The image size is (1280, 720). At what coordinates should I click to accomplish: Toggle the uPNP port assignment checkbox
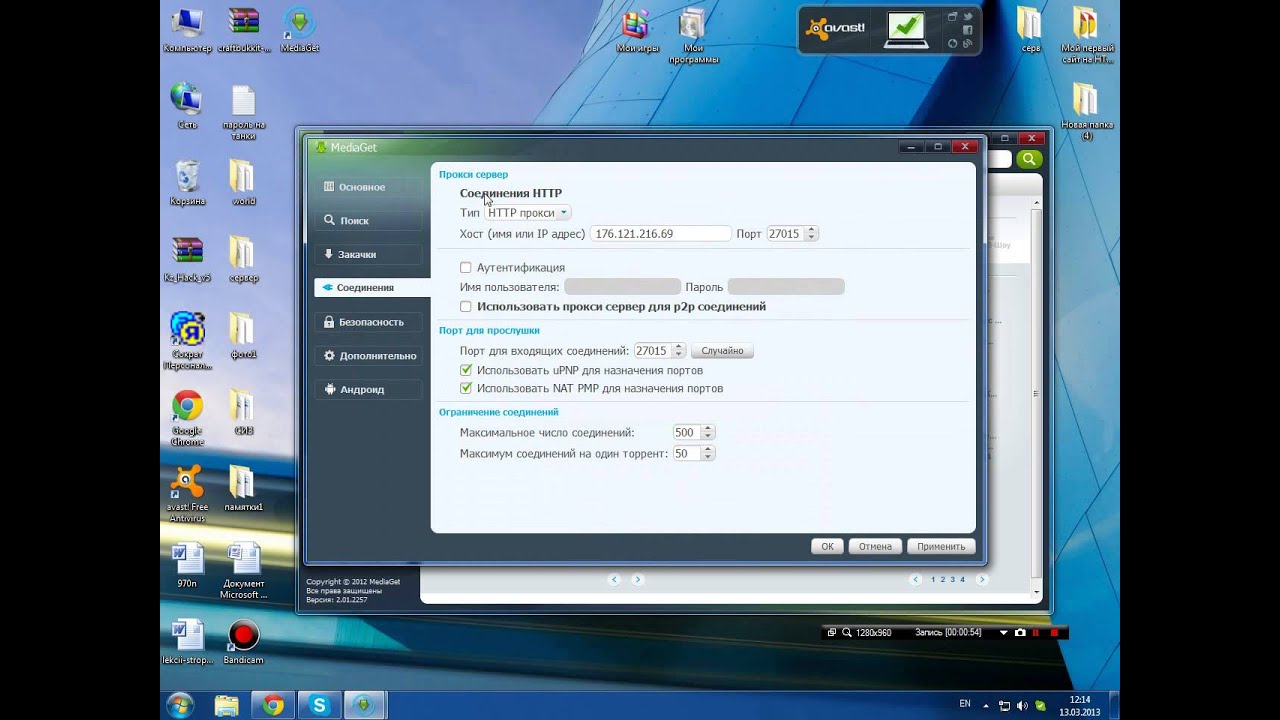[x=465, y=370]
